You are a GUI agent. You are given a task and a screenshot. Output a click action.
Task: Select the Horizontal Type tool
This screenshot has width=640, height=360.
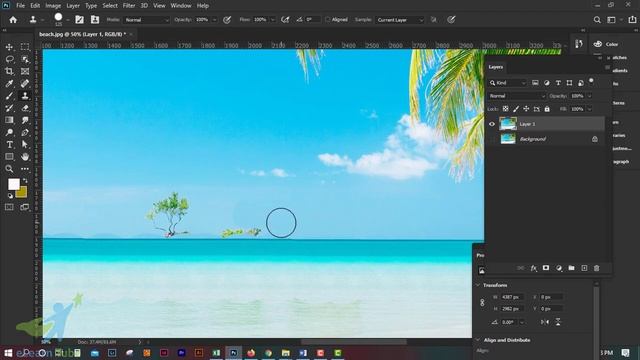pyautogui.click(x=9, y=144)
